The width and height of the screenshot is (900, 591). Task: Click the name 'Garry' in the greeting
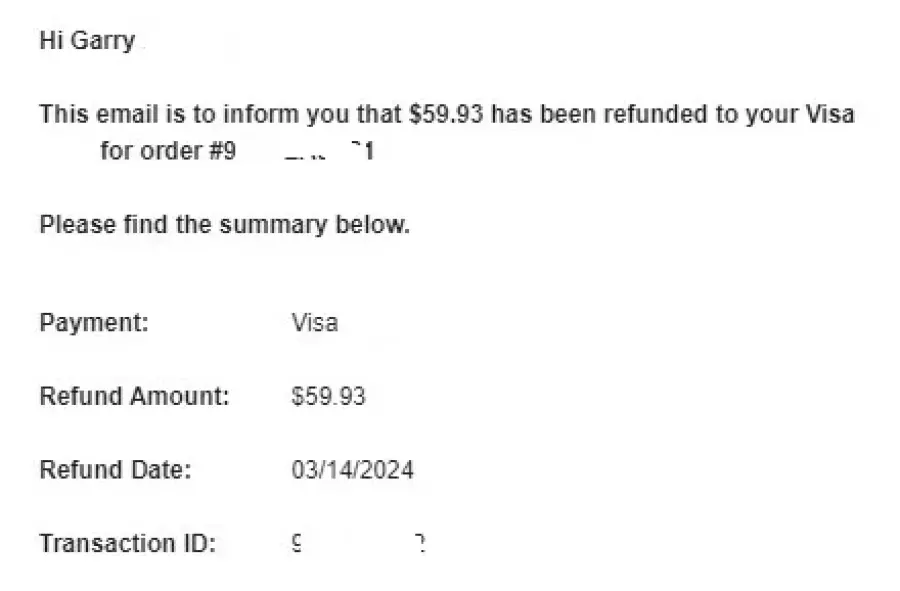(103, 41)
